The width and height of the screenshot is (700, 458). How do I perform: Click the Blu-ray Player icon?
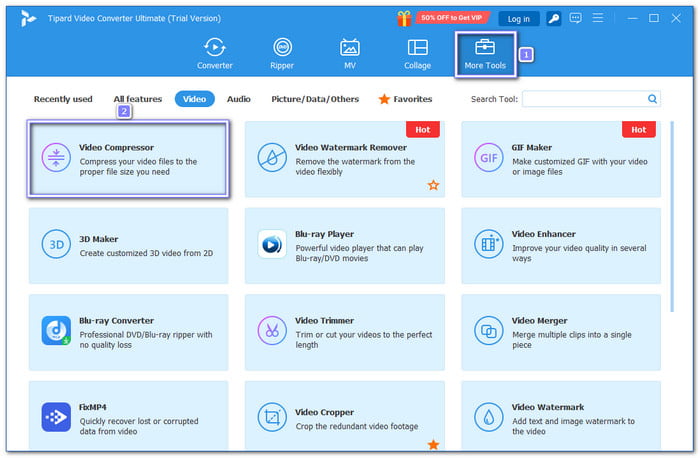272,244
